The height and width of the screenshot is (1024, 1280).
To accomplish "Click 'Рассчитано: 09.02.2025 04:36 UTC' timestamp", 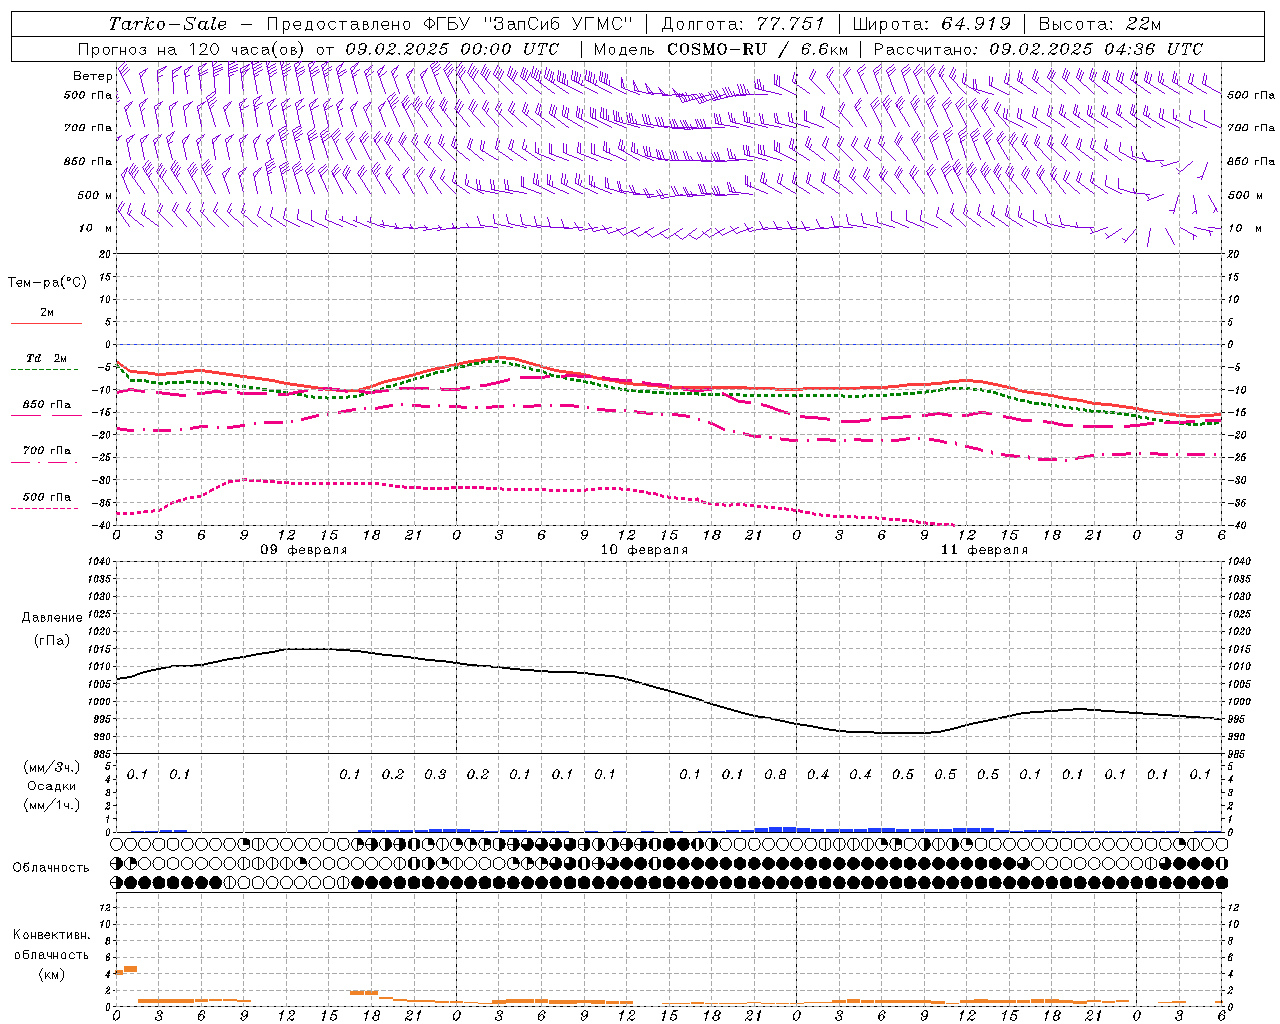I will [x=1037, y=49].
